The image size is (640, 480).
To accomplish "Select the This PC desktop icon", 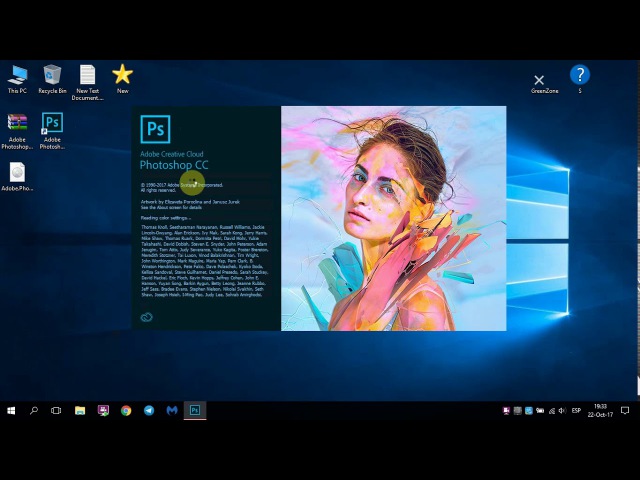I will click(x=17, y=79).
